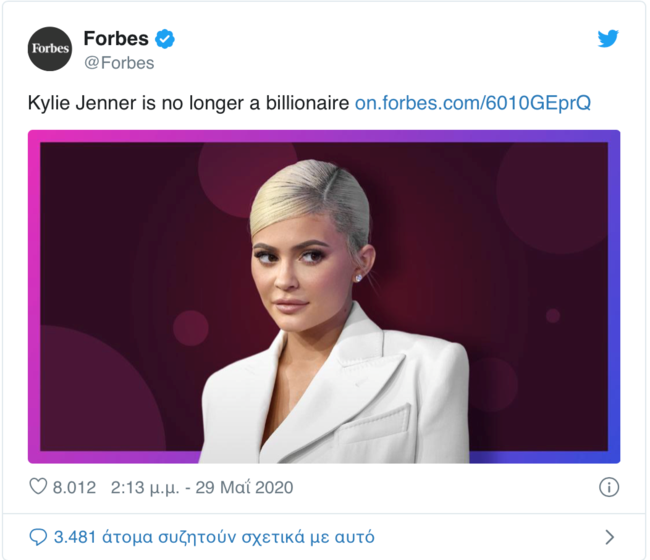Click the 29 Μαΐ 2020 date
Screen dimensions: 650x560
pyautogui.click(x=247, y=488)
